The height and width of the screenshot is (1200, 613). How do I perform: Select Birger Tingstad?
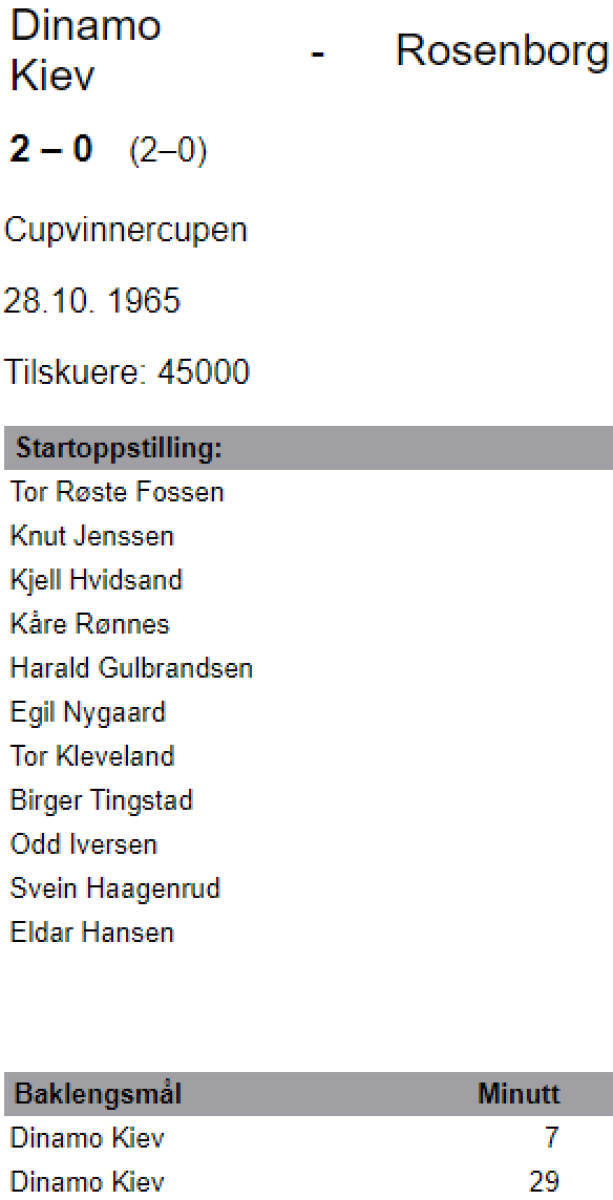click(x=101, y=801)
